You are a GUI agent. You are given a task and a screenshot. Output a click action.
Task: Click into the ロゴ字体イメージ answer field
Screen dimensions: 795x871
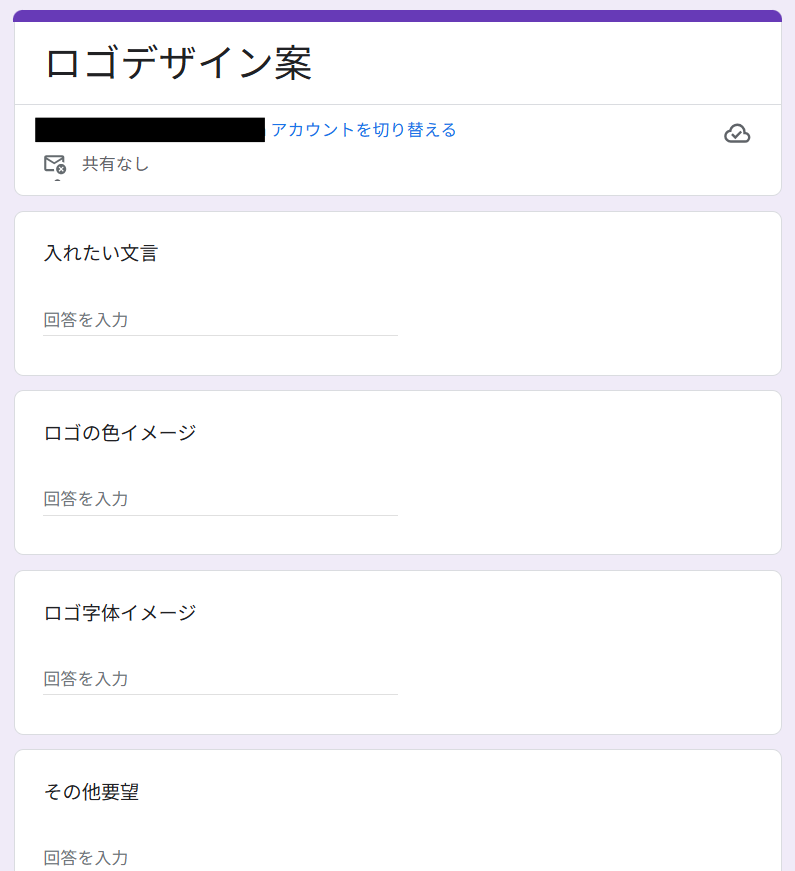(220, 679)
